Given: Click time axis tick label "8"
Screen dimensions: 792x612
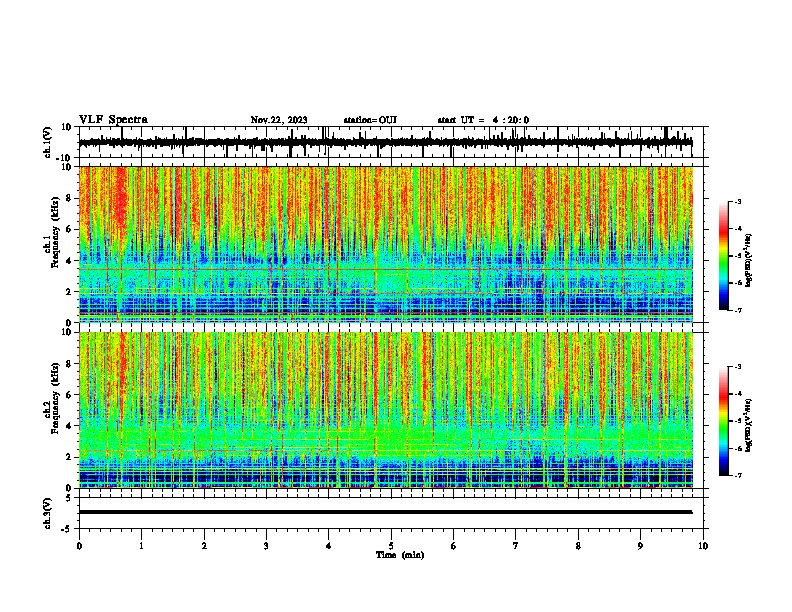Looking at the screenshot, I should (x=578, y=546).
